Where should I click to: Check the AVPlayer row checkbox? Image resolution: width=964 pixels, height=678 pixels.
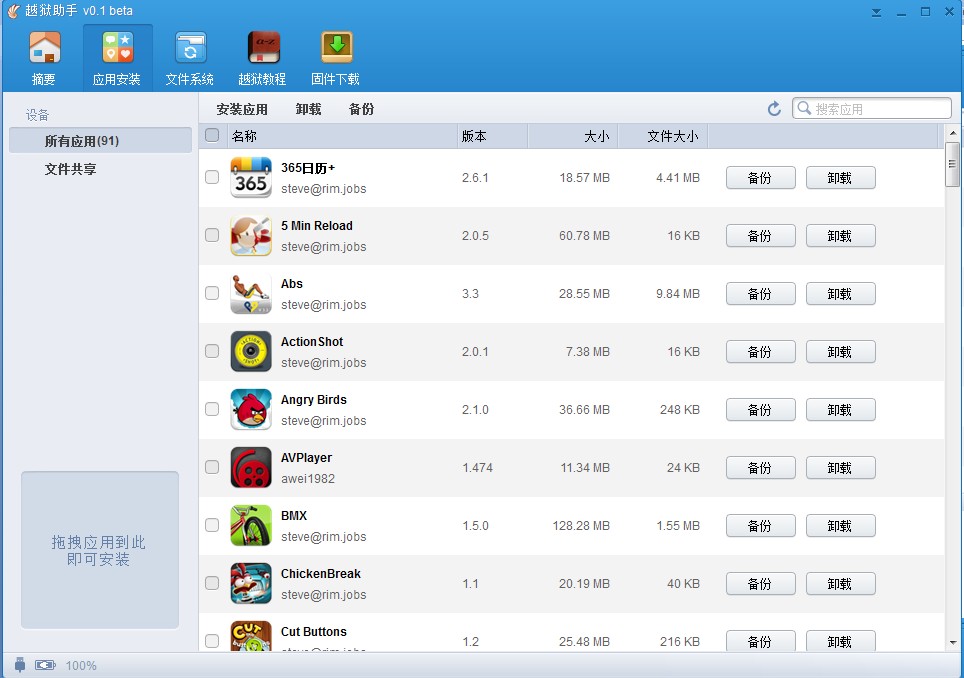[212, 467]
